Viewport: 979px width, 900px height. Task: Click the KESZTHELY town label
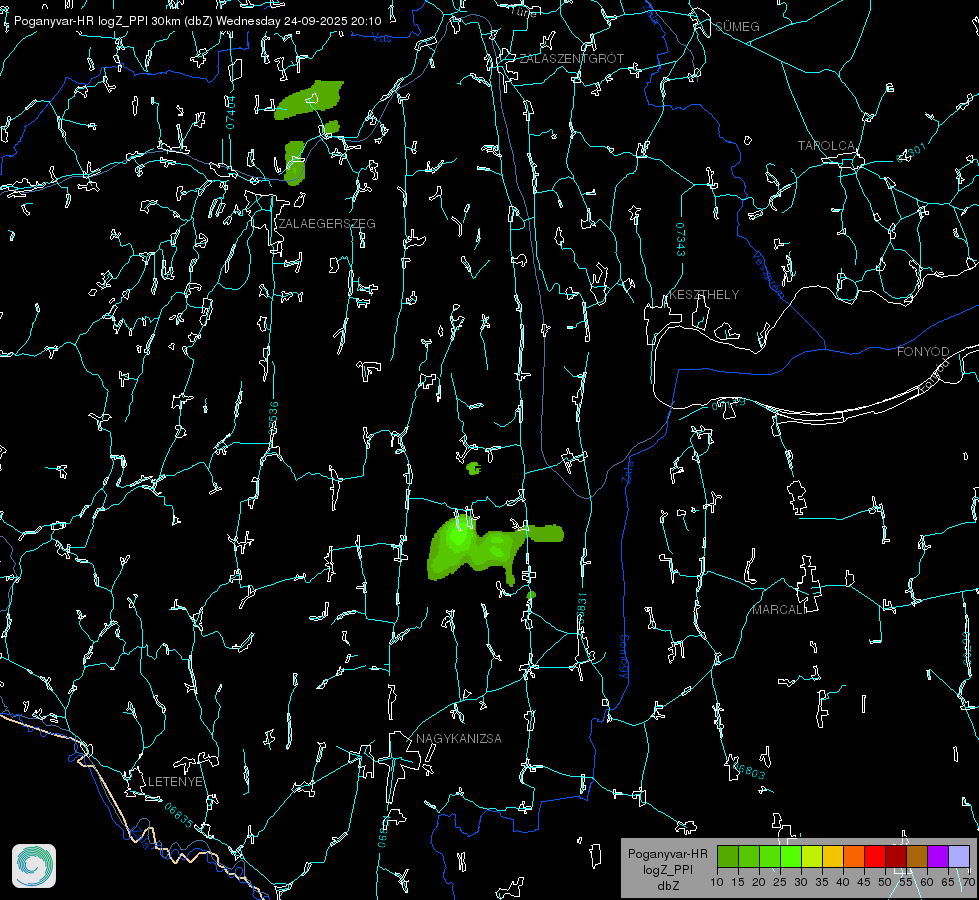tap(704, 294)
